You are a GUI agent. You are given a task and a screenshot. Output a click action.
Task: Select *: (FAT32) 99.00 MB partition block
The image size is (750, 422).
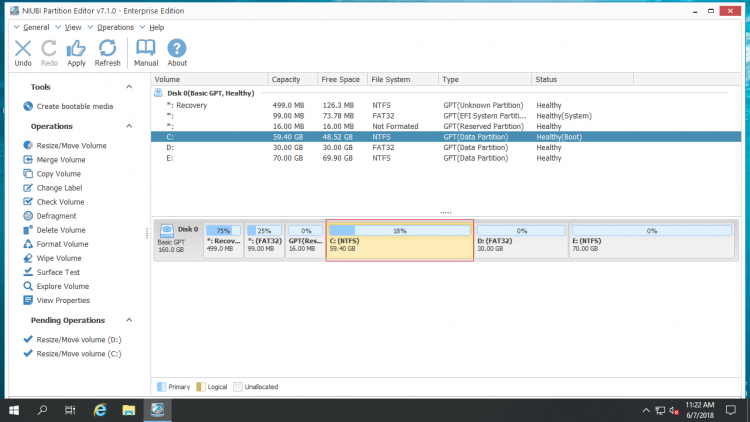(x=265, y=241)
